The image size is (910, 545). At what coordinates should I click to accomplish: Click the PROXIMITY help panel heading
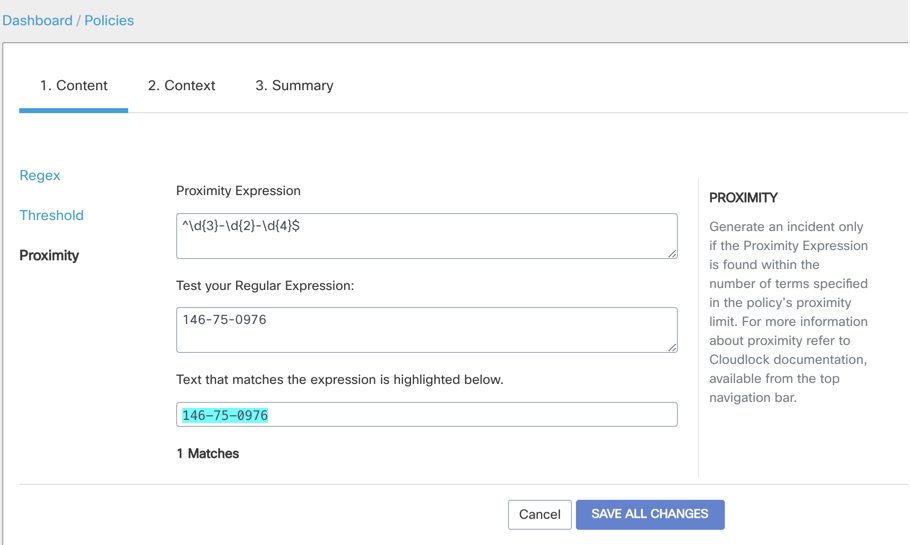(x=743, y=198)
